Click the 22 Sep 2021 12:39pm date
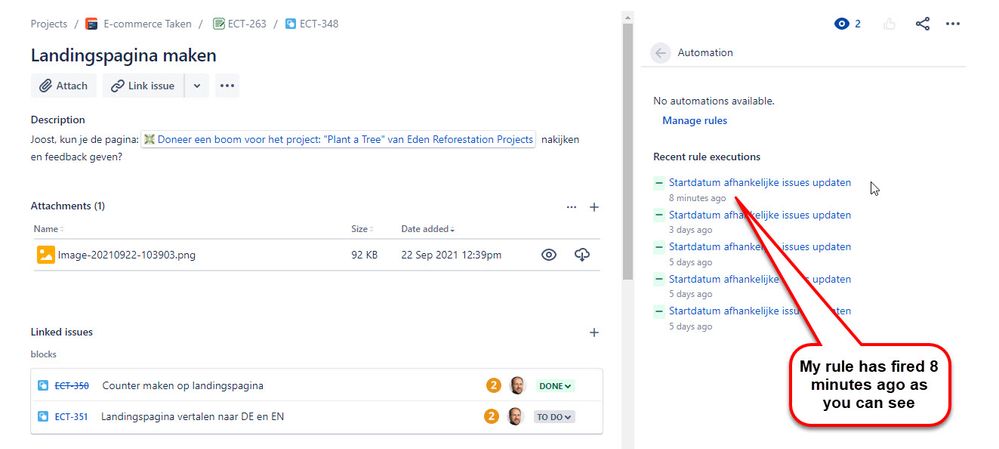Screen dimensions: 999x449 click(x=451, y=255)
